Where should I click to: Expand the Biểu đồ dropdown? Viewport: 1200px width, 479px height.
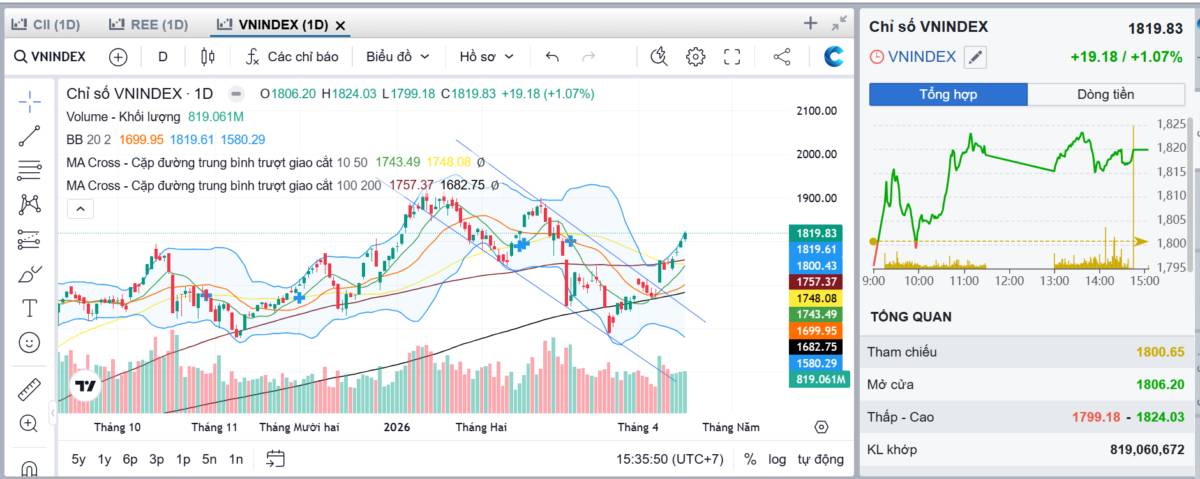click(398, 57)
